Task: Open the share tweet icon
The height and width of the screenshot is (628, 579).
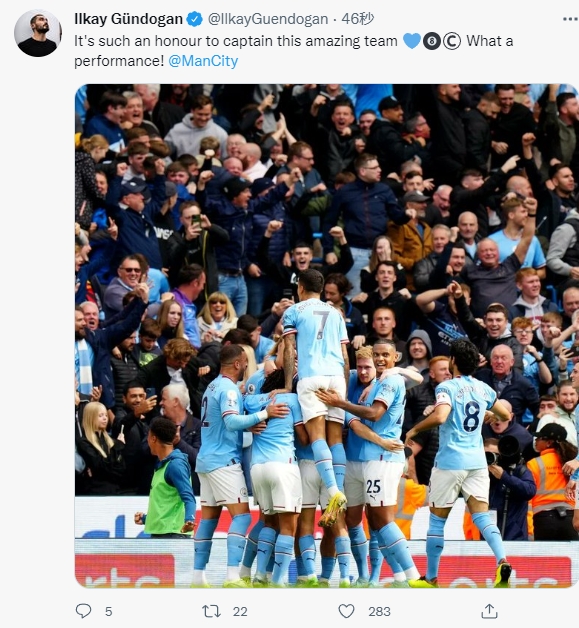Action: point(489,611)
